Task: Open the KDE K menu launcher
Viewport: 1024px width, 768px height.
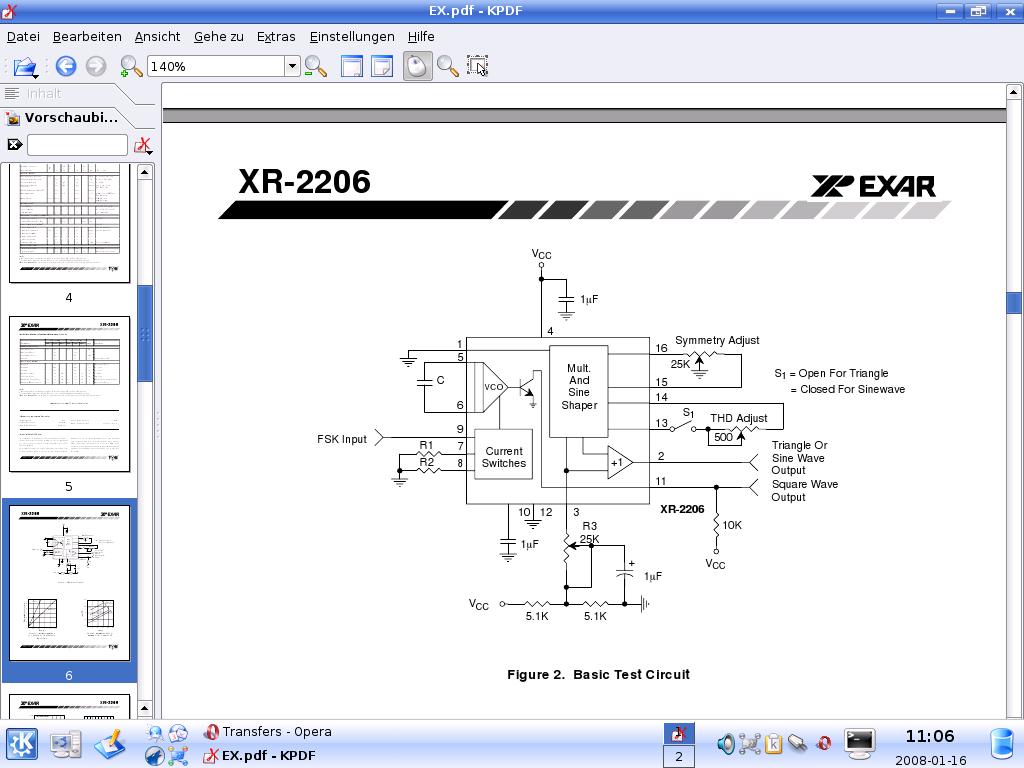Action: 22,744
